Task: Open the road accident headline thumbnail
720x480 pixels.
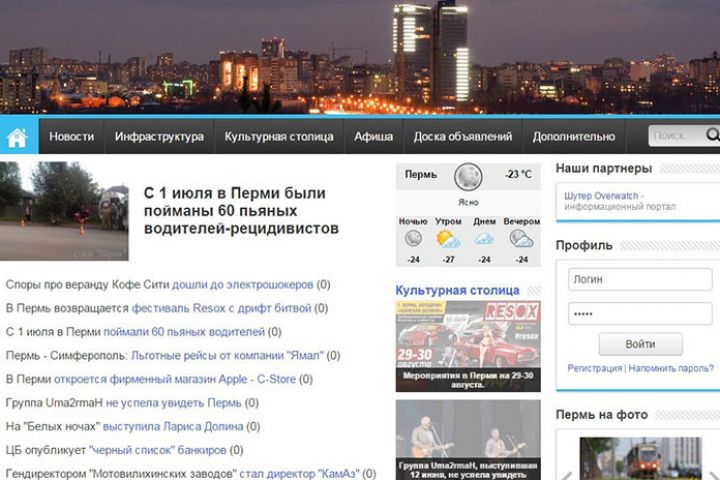Action: pos(64,211)
